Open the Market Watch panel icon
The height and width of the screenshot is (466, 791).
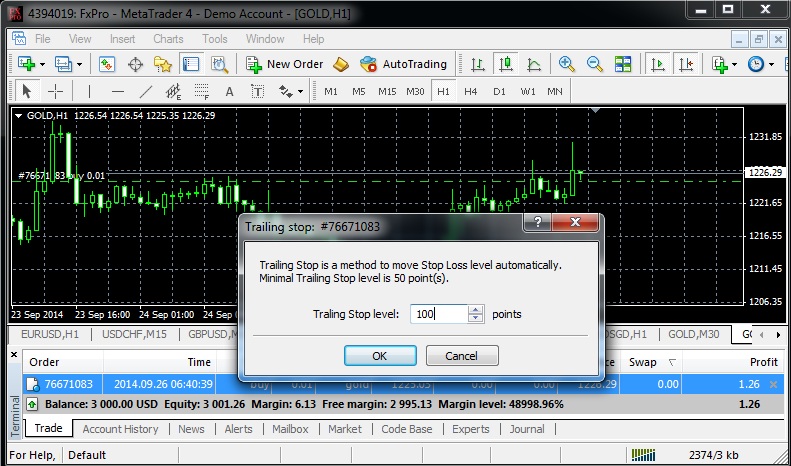click(107, 64)
